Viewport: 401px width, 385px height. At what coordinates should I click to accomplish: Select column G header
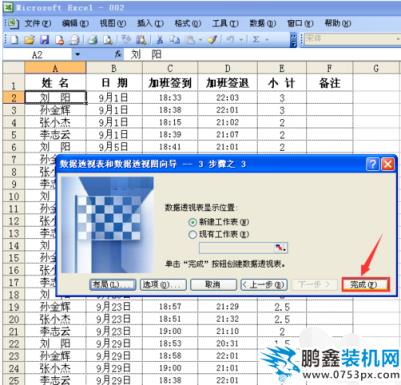pyautogui.click(x=376, y=68)
